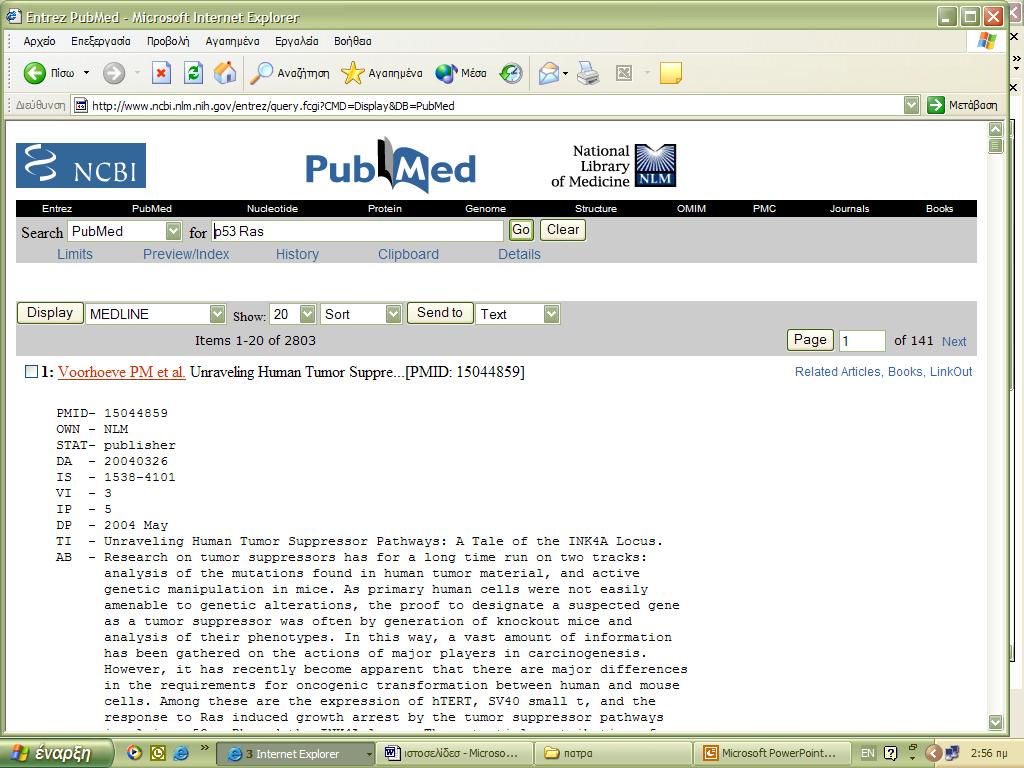
Task: Open the Αρχείο menu
Action: tap(39, 41)
